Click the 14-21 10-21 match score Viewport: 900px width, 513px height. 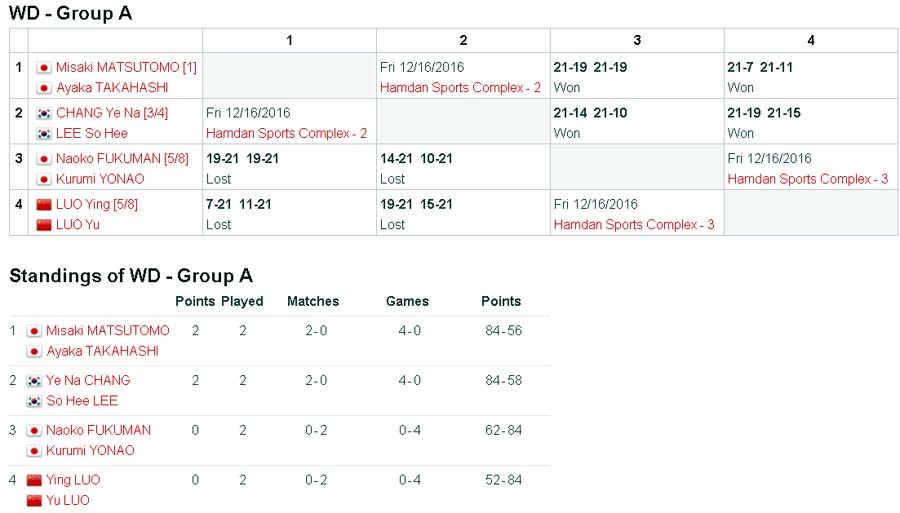(416, 158)
